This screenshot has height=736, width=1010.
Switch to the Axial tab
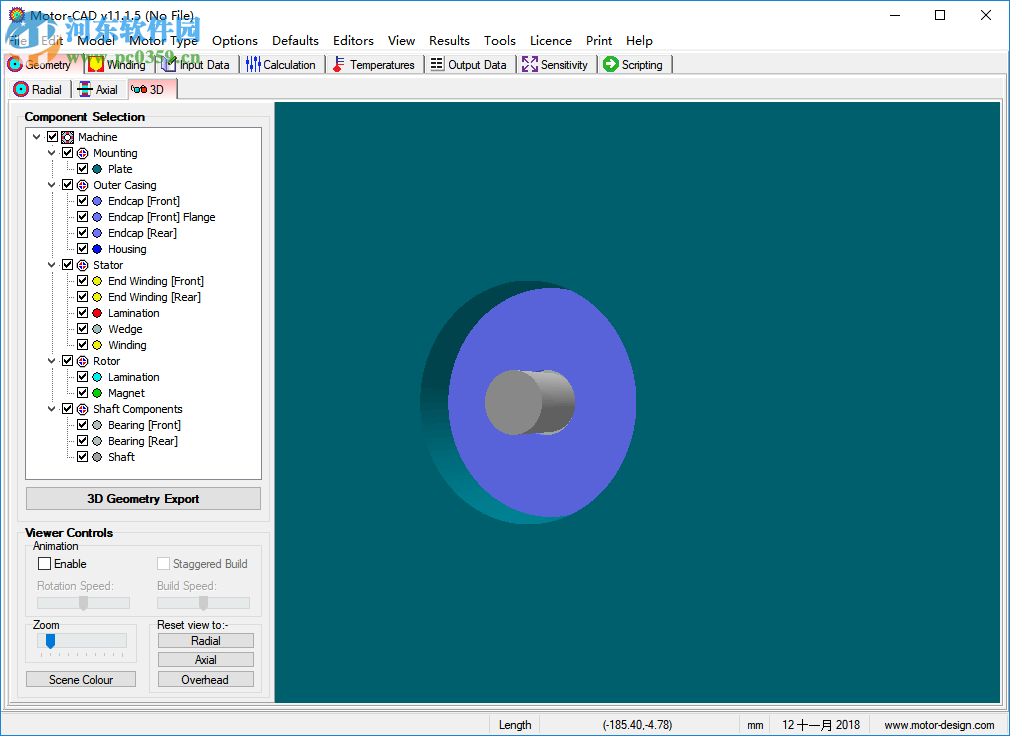click(x=98, y=90)
